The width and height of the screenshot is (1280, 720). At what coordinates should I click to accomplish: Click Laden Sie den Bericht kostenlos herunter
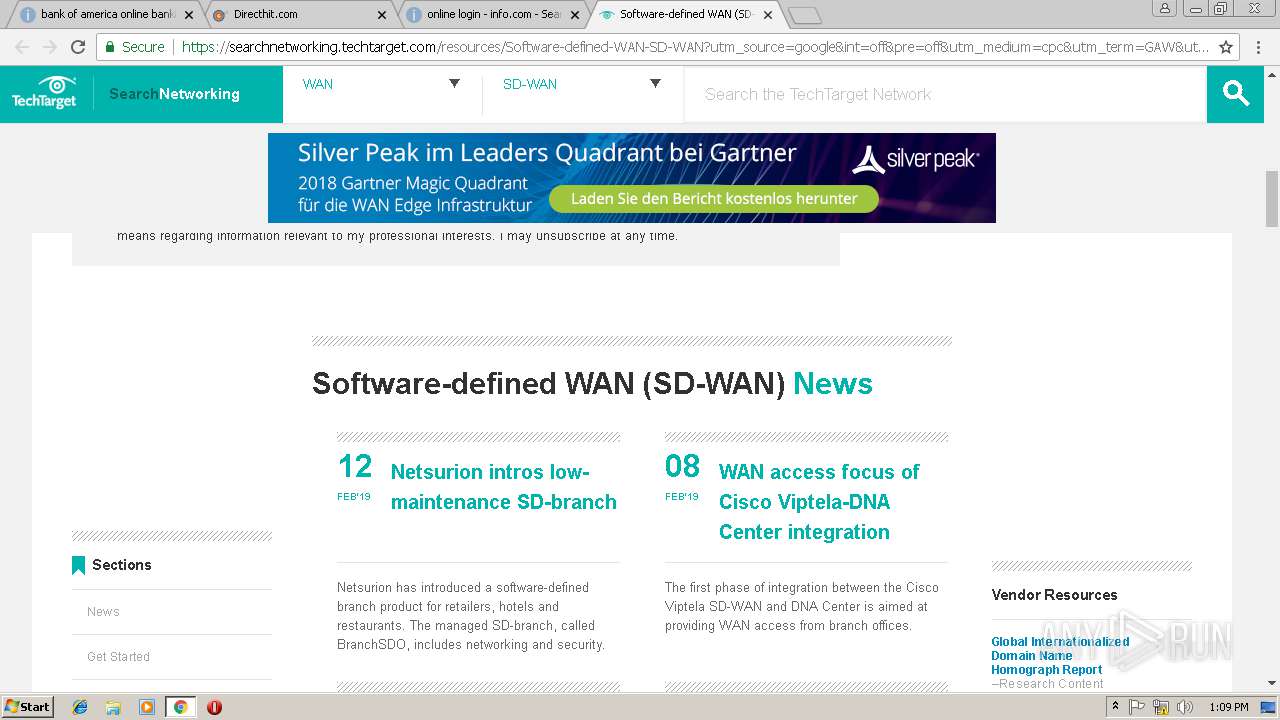click(714, 199)
